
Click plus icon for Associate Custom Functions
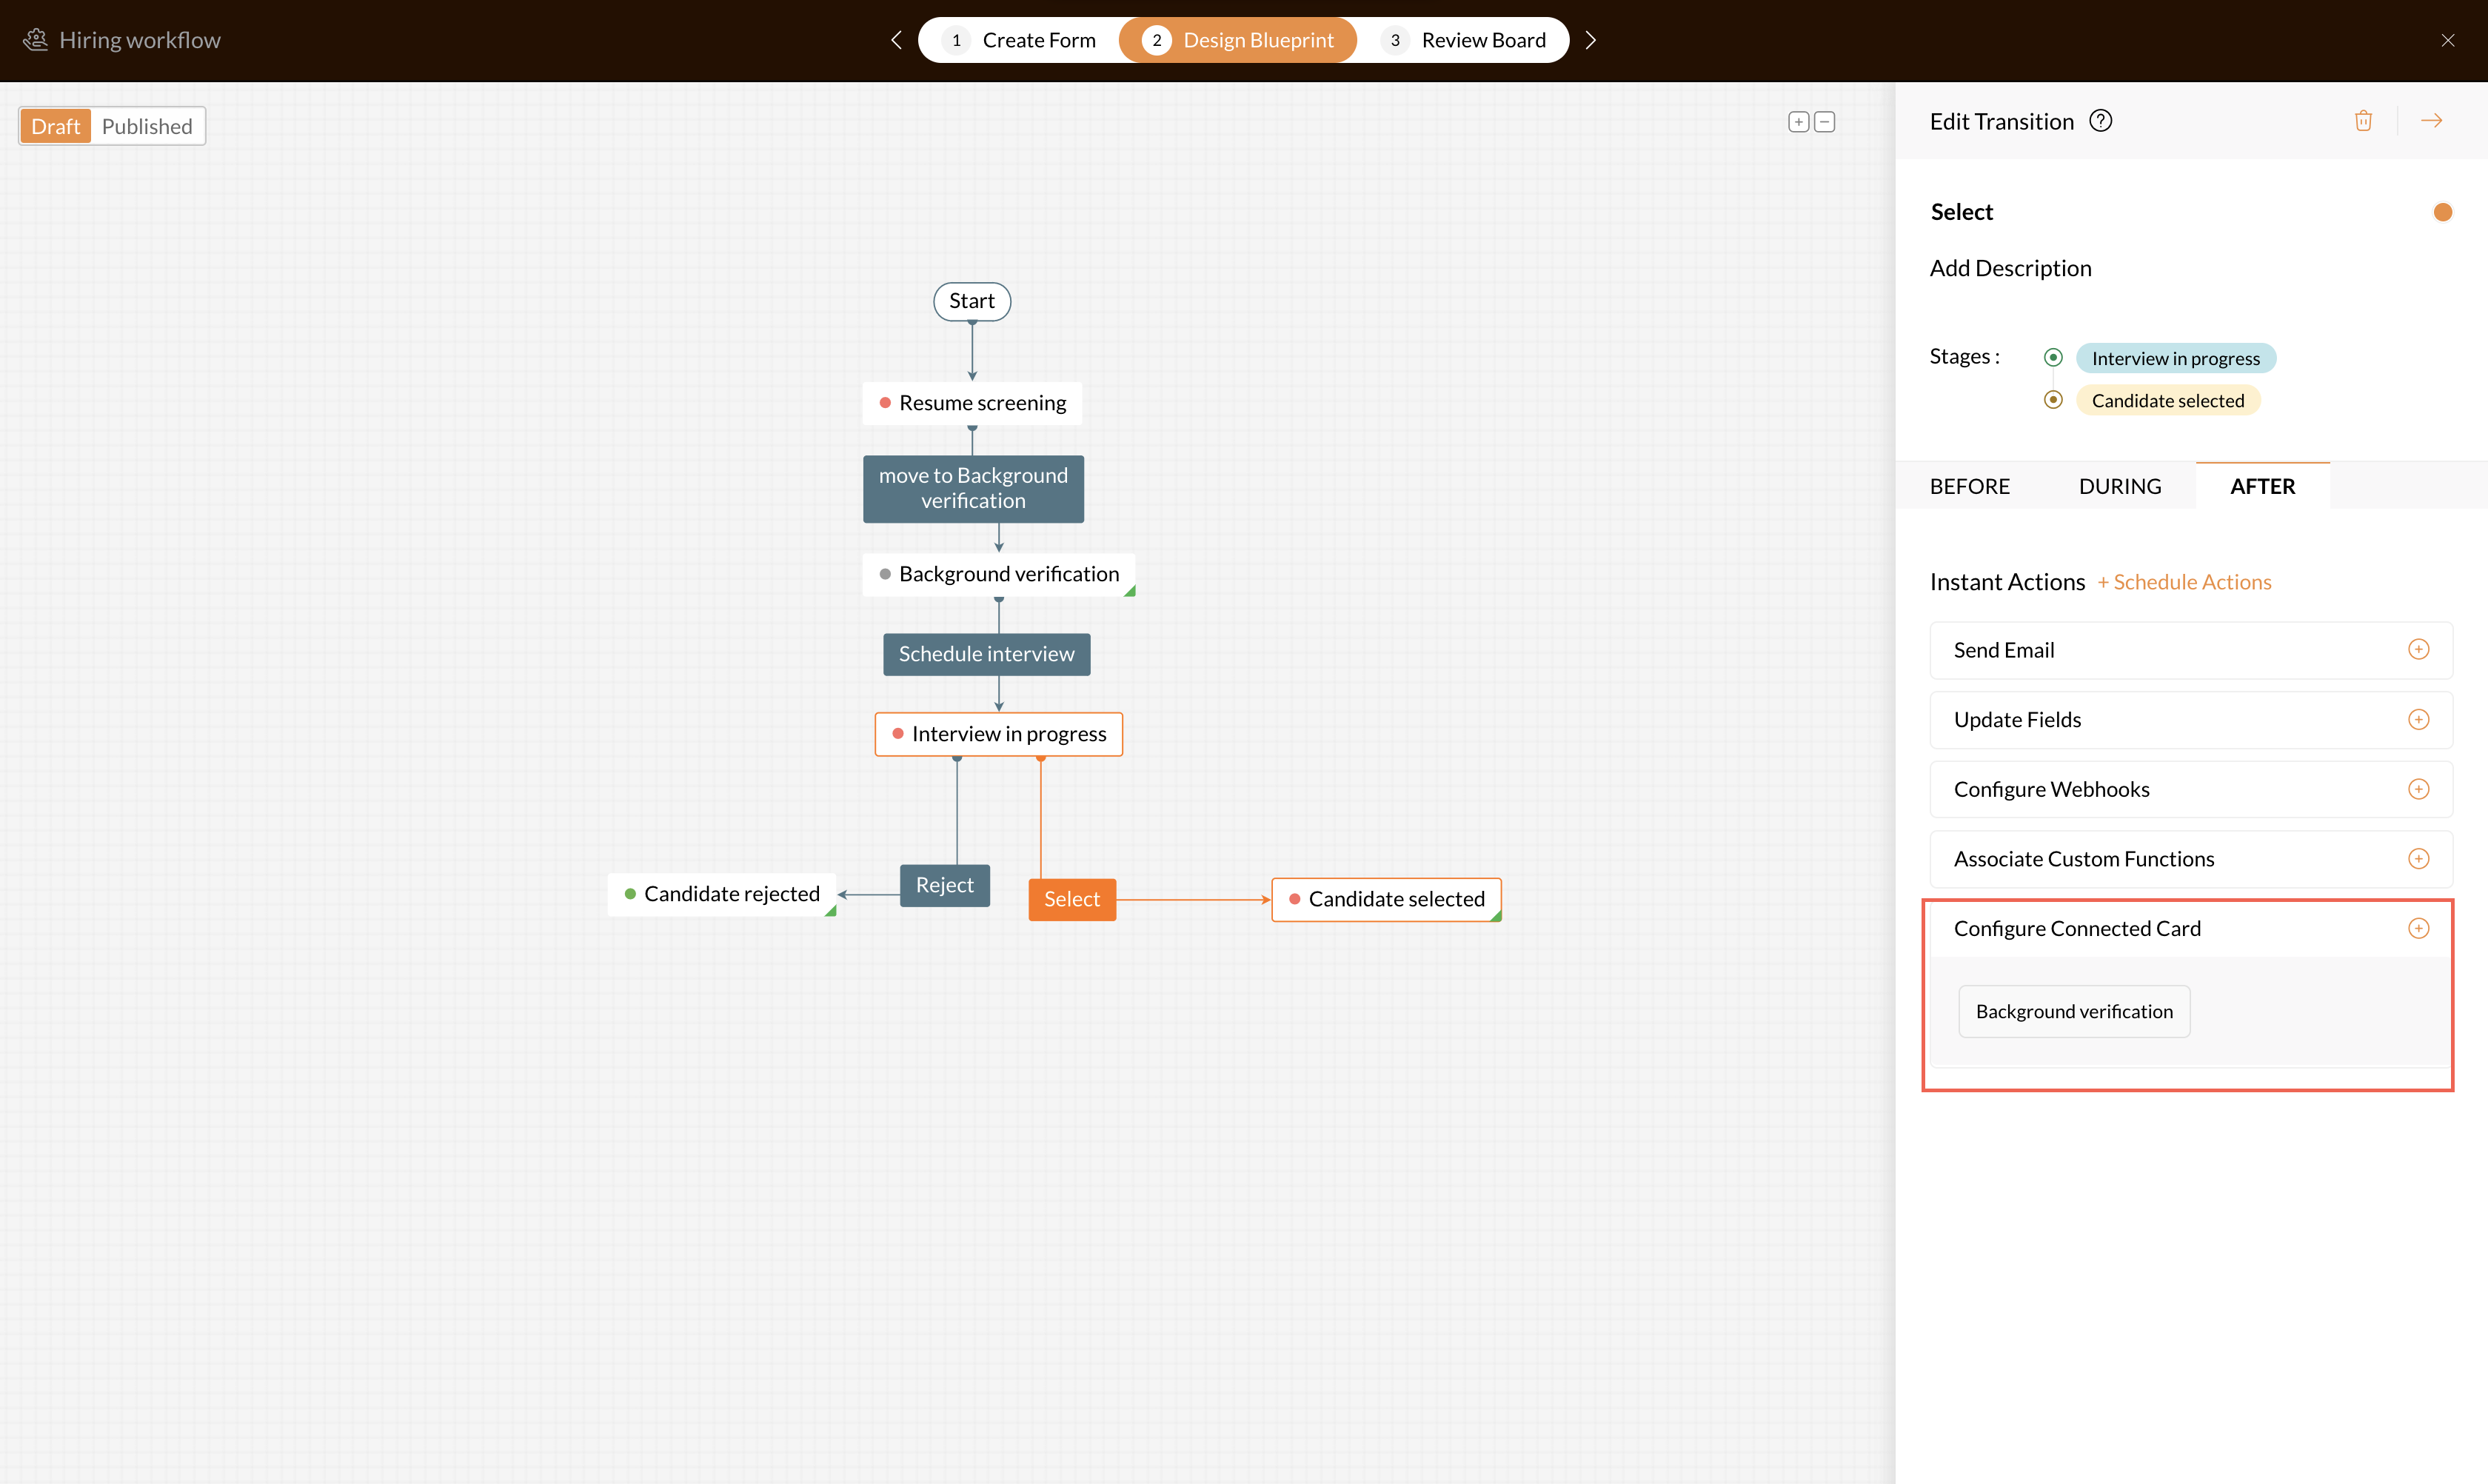click(2418, 859)
